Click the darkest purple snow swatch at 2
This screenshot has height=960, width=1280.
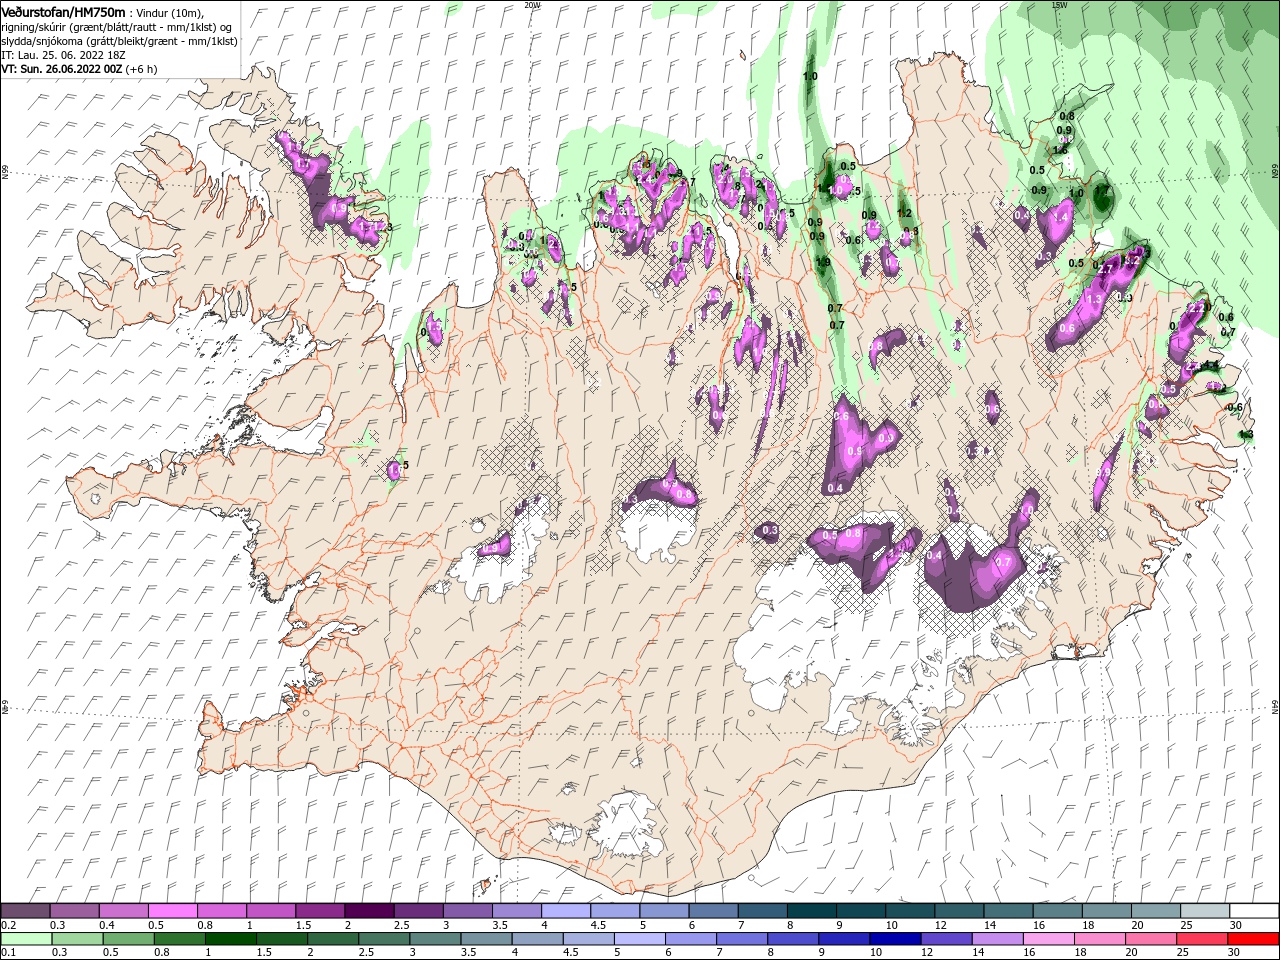[368, 911]
